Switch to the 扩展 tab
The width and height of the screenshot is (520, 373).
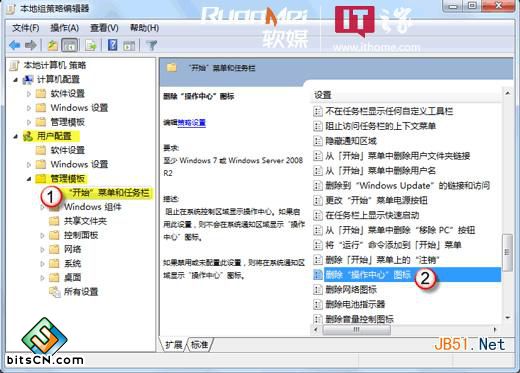pyautogui.click(x=173, y=344)
